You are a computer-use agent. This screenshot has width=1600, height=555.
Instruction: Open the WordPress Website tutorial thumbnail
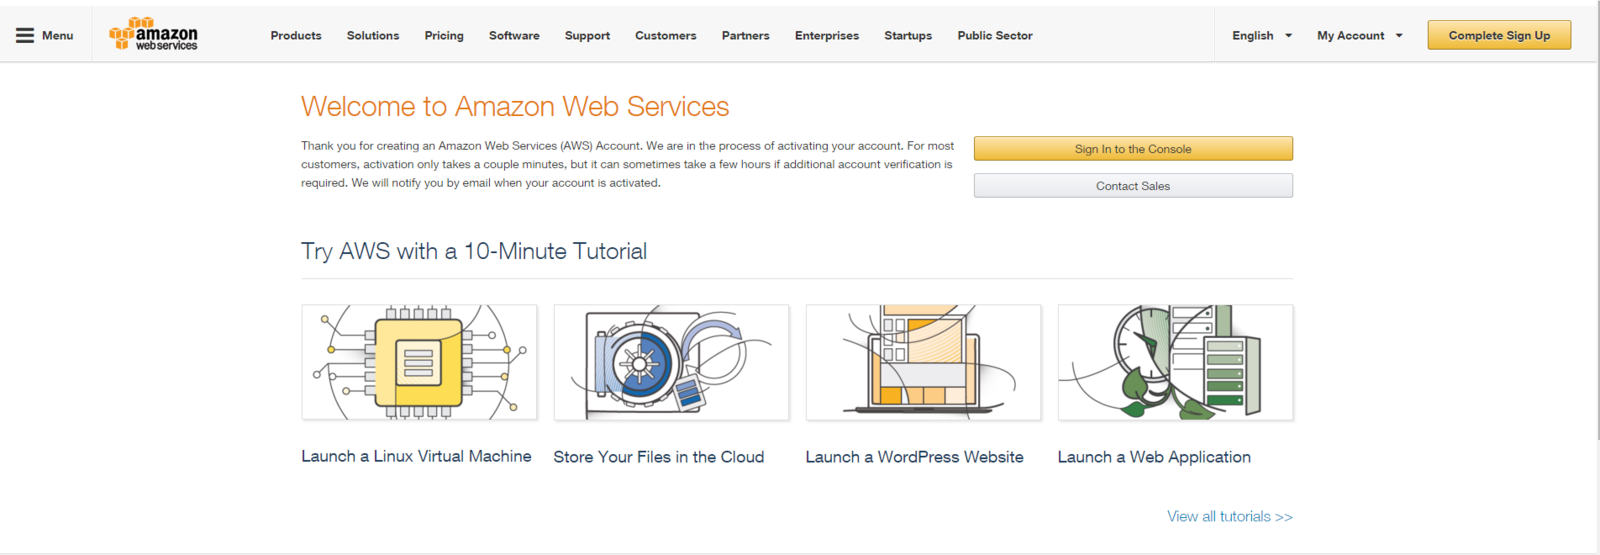coord(923,362)
